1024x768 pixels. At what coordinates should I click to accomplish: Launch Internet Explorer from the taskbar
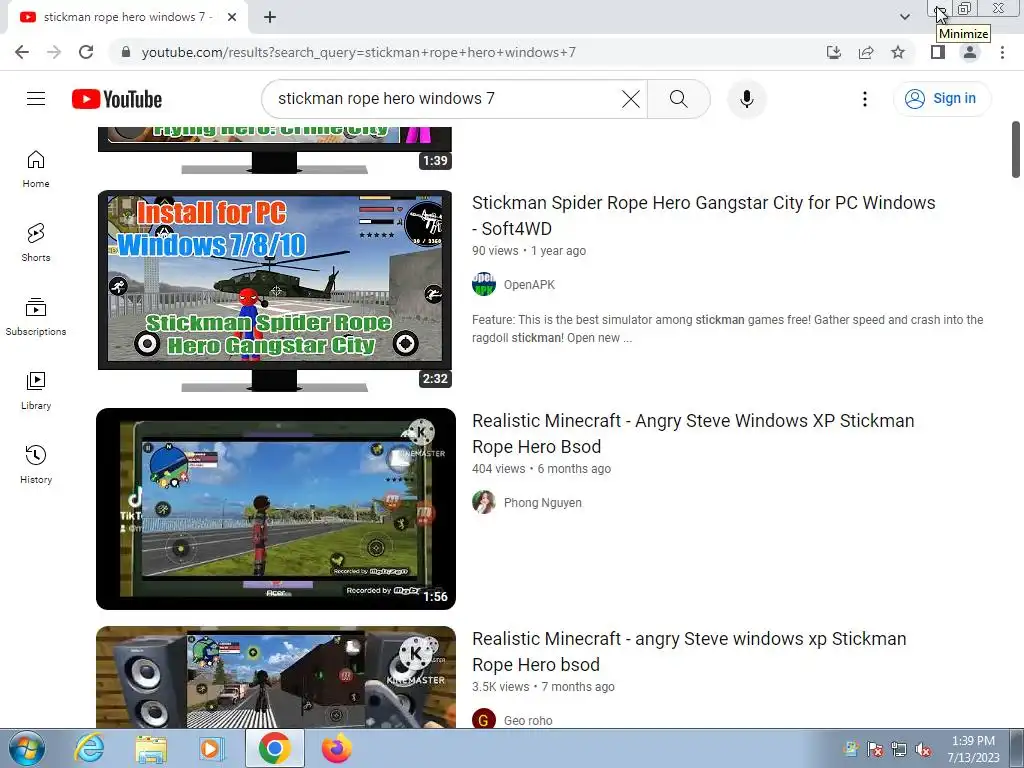pyautogui.click(x=89, y=748)
